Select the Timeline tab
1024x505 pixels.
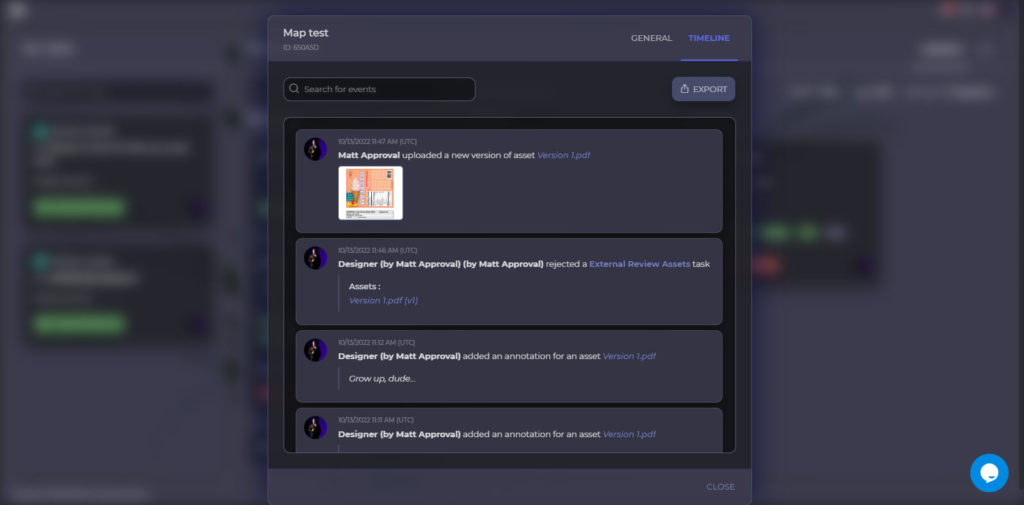[709, 39]
